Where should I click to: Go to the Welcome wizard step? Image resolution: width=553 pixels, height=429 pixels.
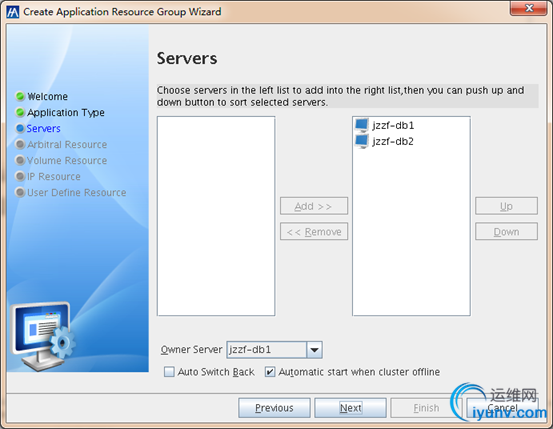click(x=48, y=96)
